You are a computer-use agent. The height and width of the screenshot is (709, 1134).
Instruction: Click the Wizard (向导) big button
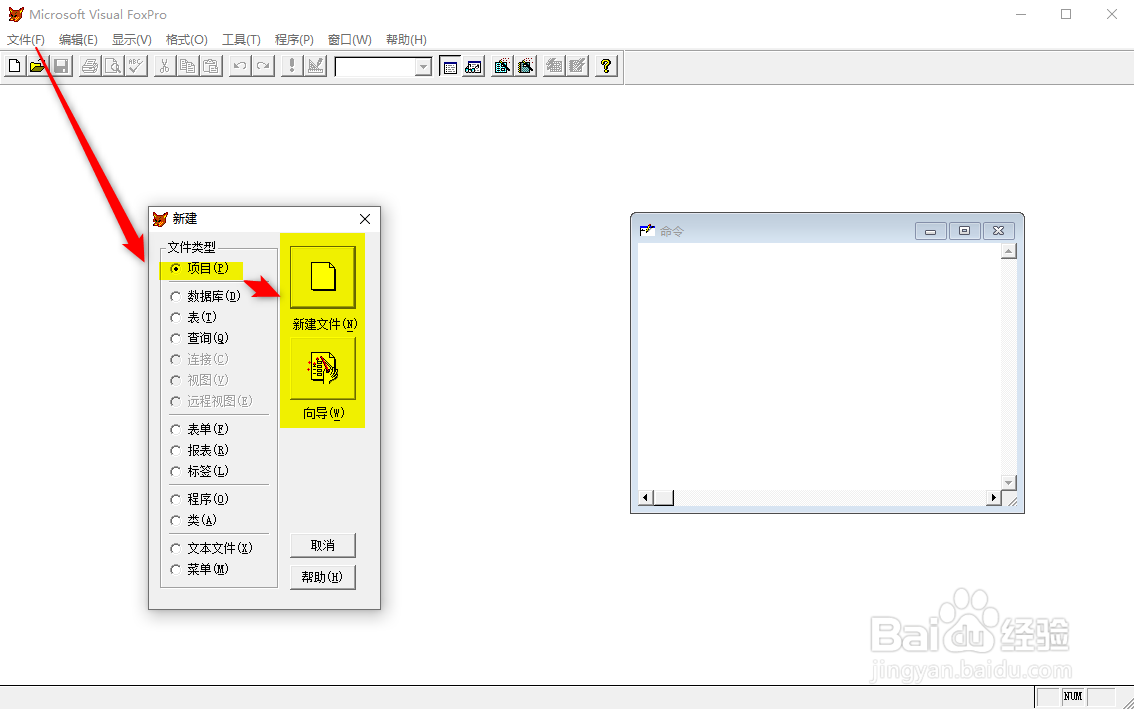pos(323,368)
